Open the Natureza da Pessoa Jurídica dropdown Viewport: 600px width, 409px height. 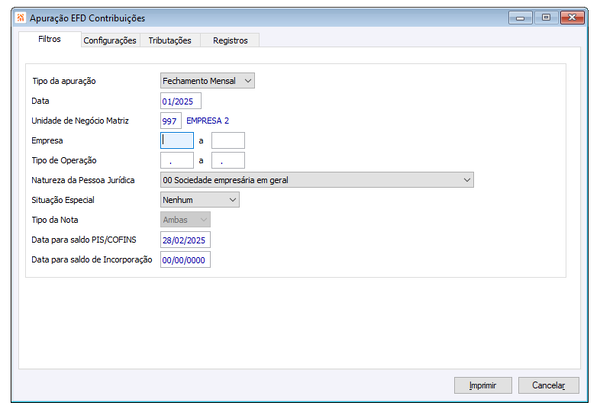[x=317, y=180]
